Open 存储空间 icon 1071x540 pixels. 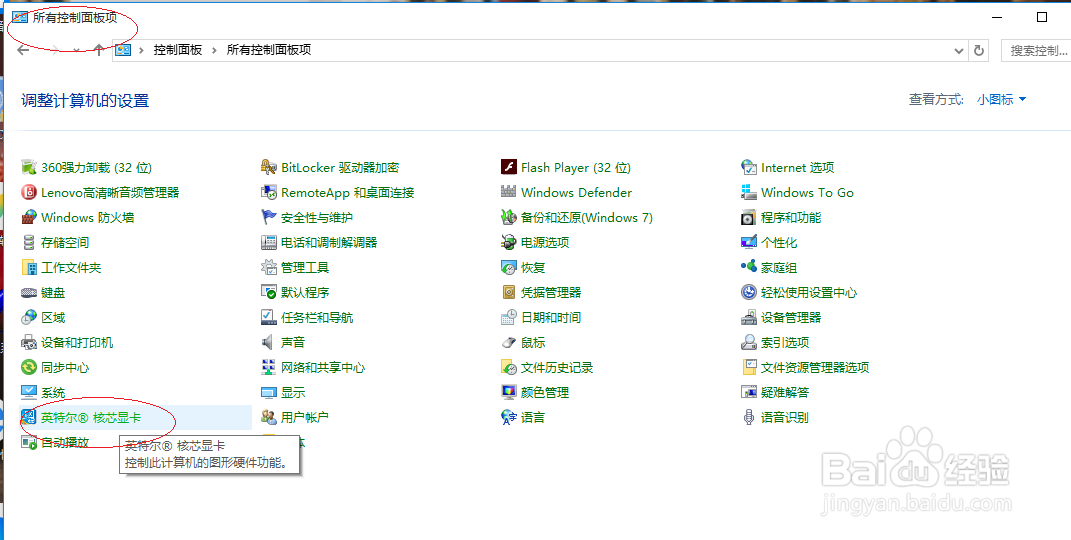tap(29, 242)
